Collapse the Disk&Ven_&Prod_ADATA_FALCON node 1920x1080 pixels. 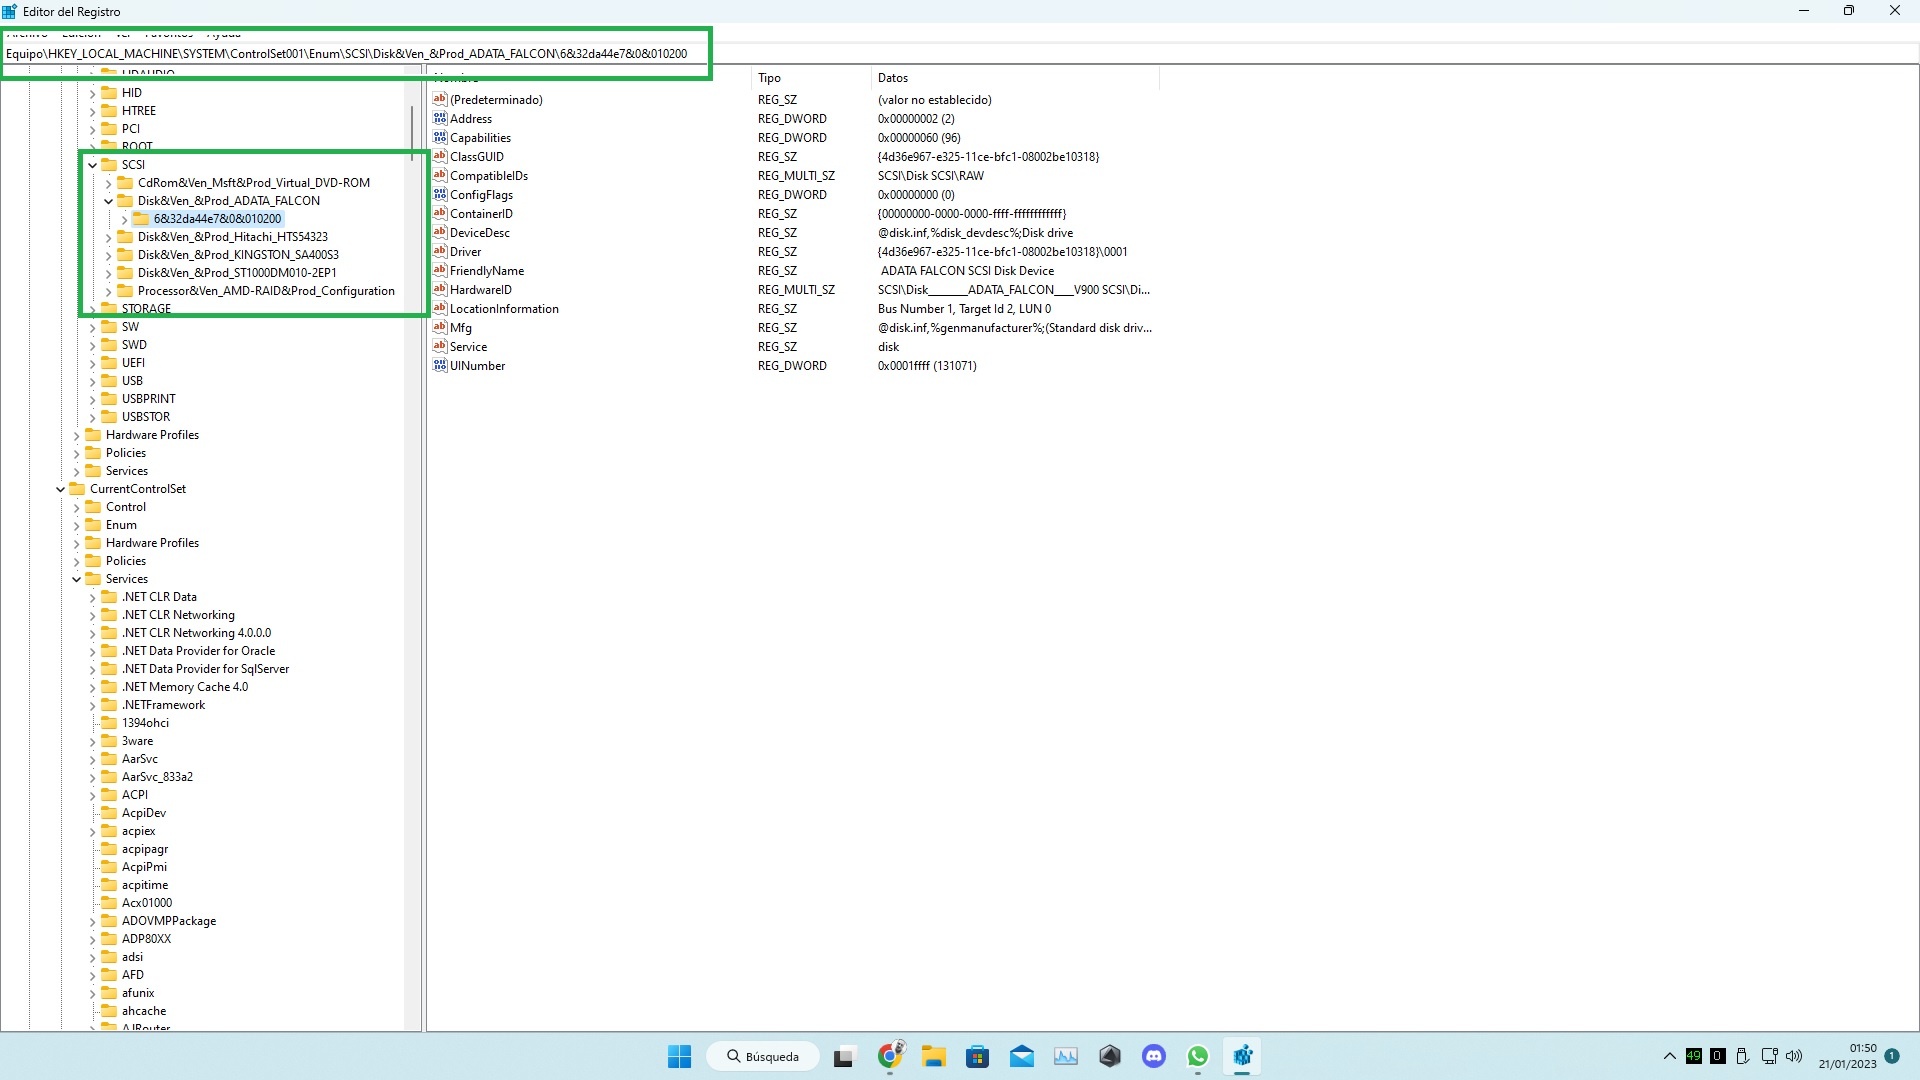tap(108, 201)
